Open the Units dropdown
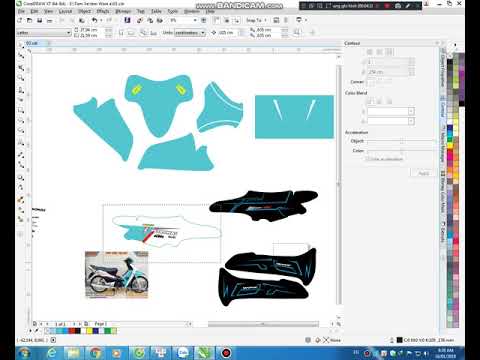The height and width of the screenshot is (360, 480). [x=203, y=33]
